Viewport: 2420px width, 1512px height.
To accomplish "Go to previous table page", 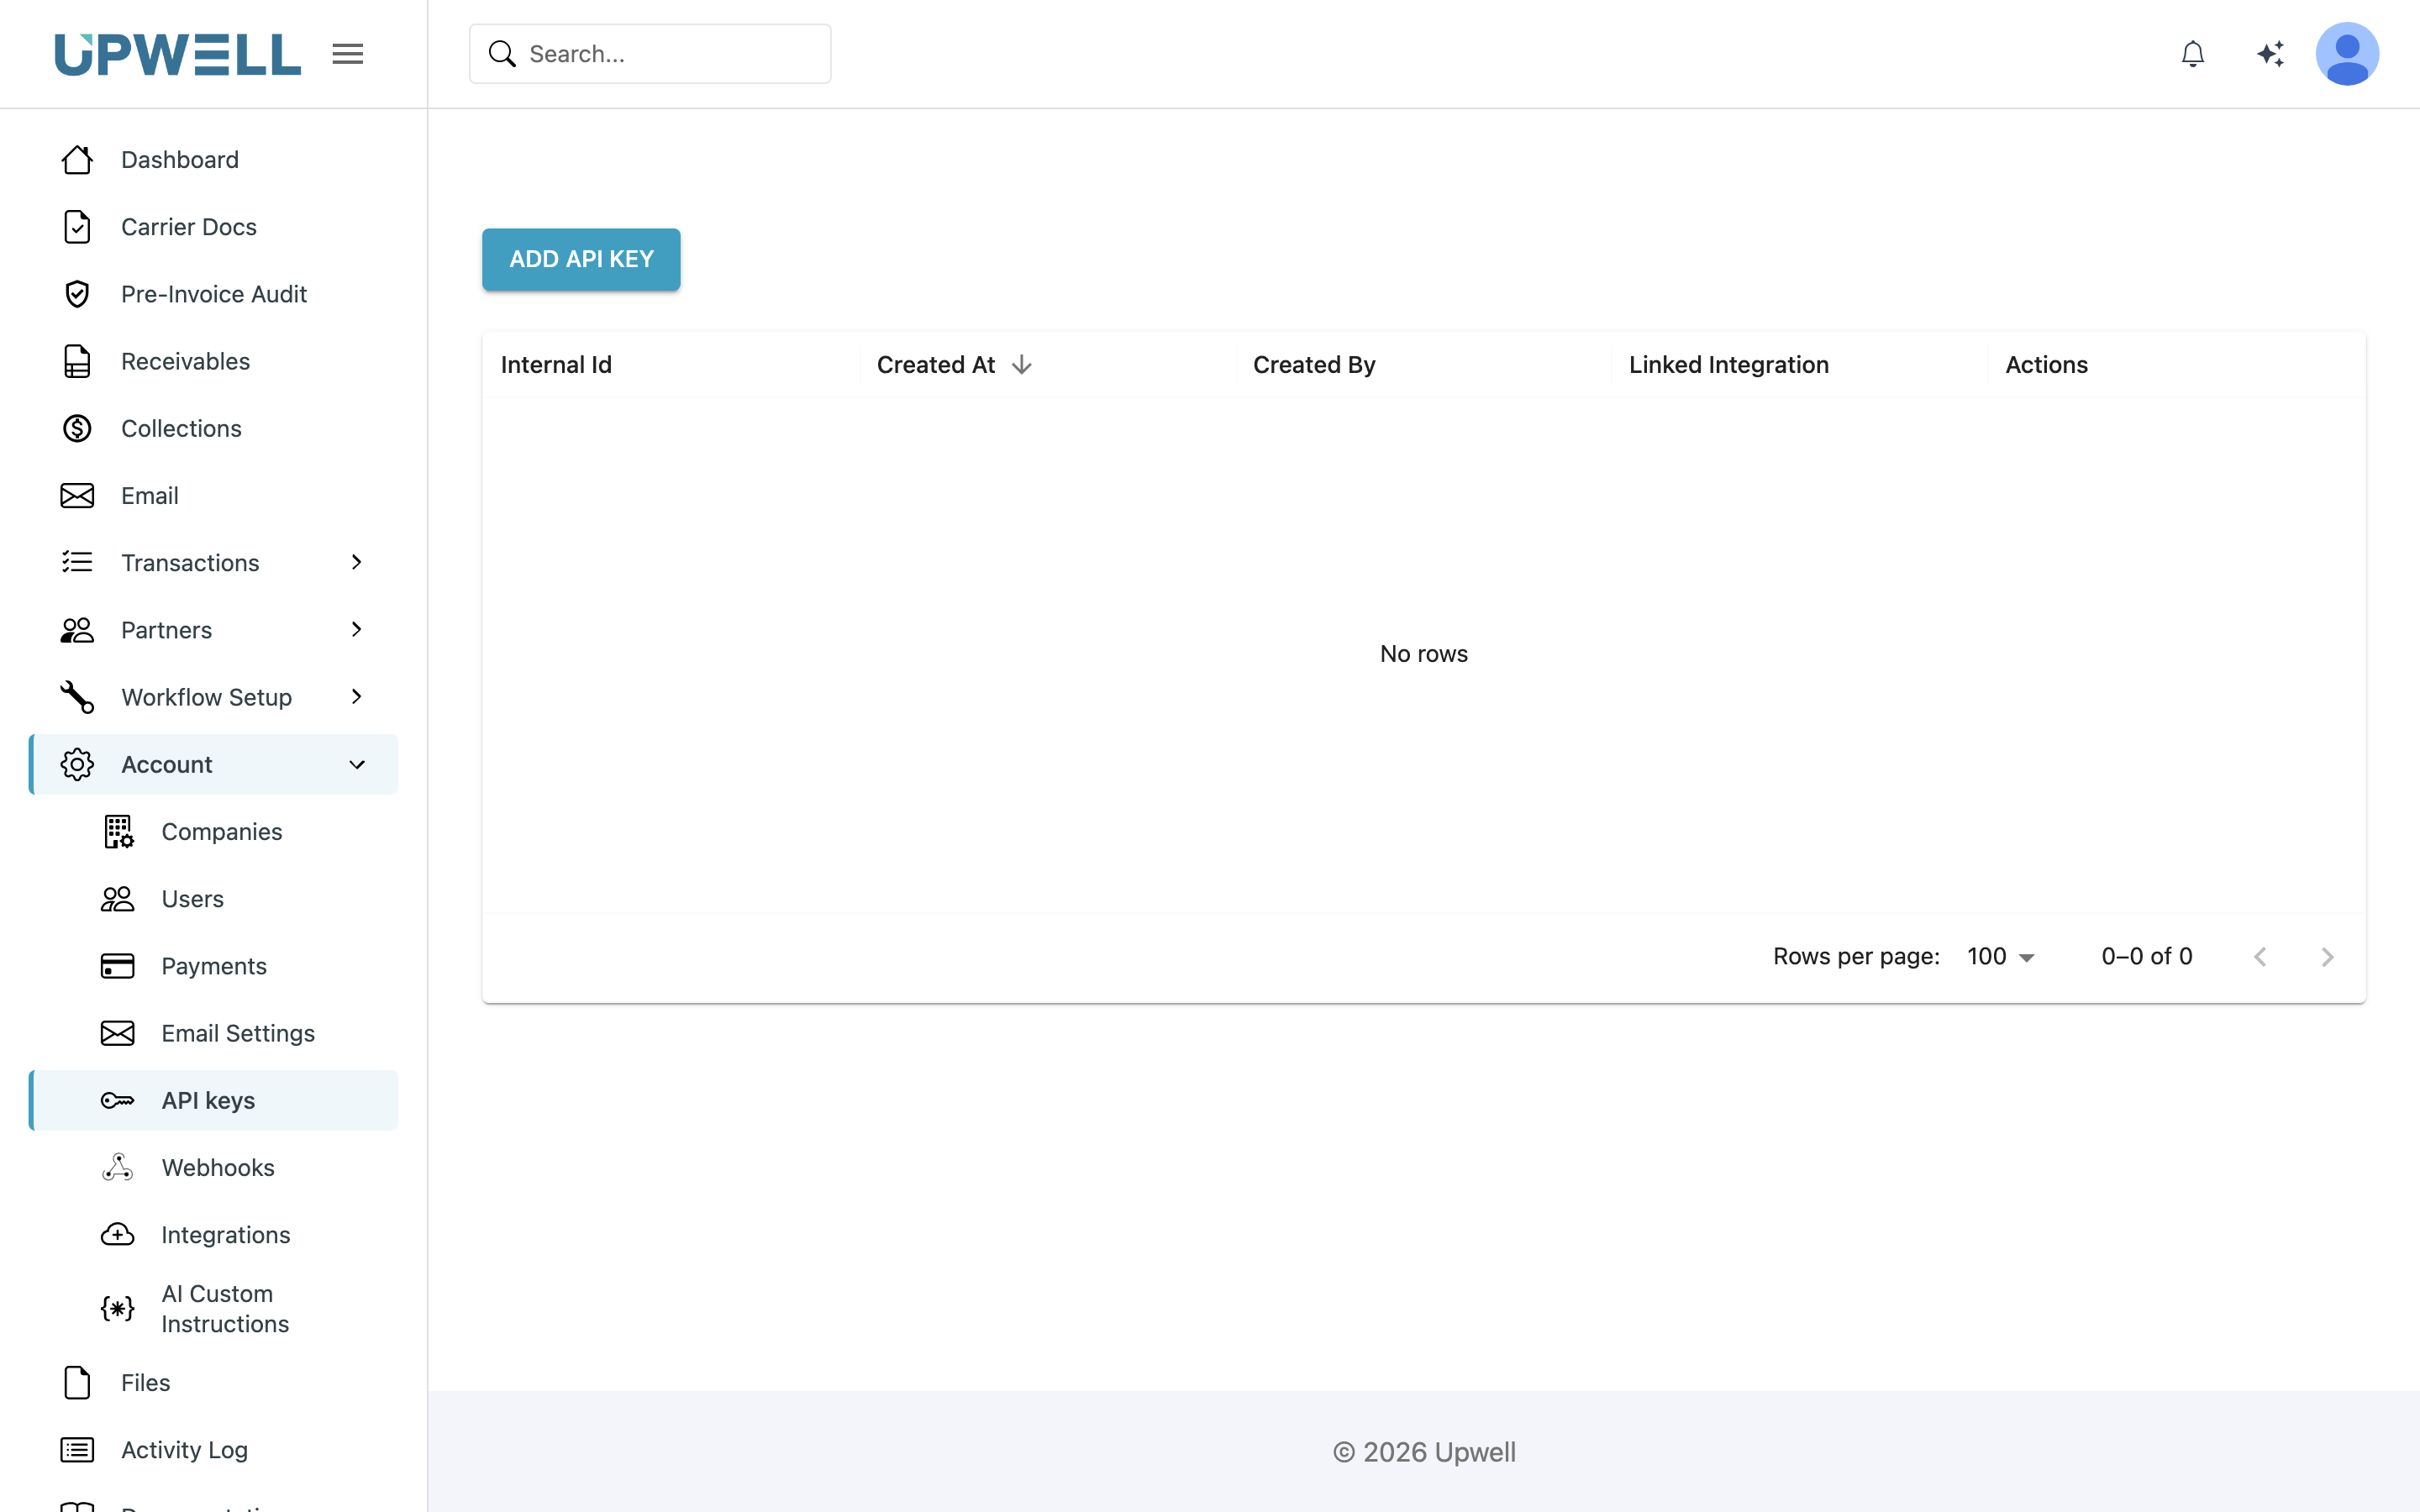I will click(2260, 957).
